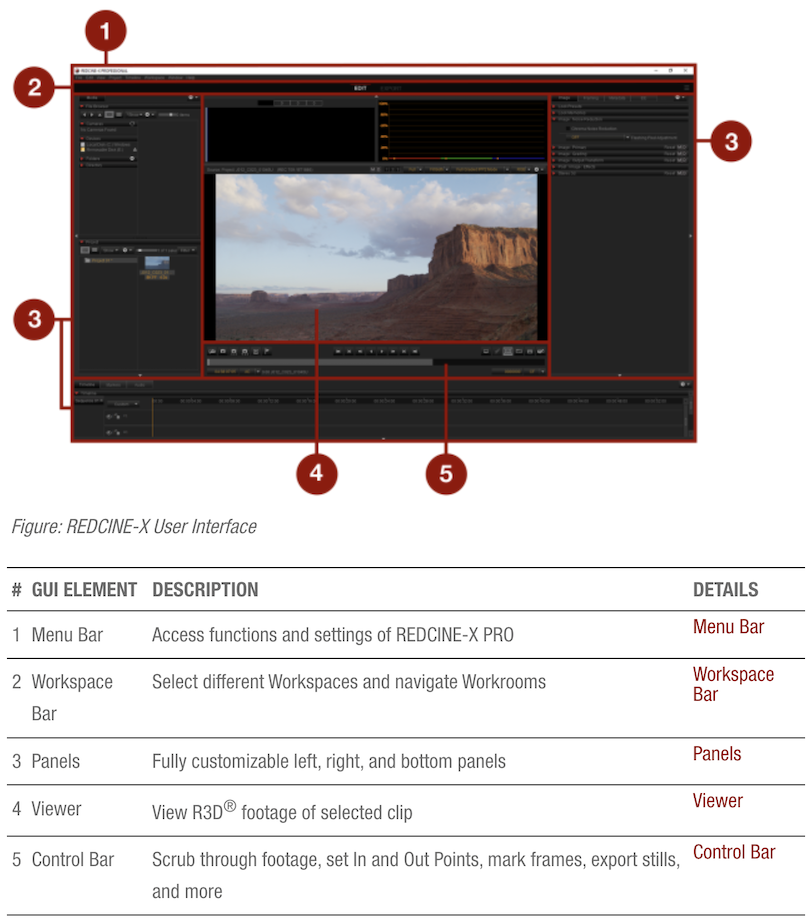This screenshot has height=920, width=812.
Task: Click the refresh icon next to Cameras
Action: tap(133, 124)
